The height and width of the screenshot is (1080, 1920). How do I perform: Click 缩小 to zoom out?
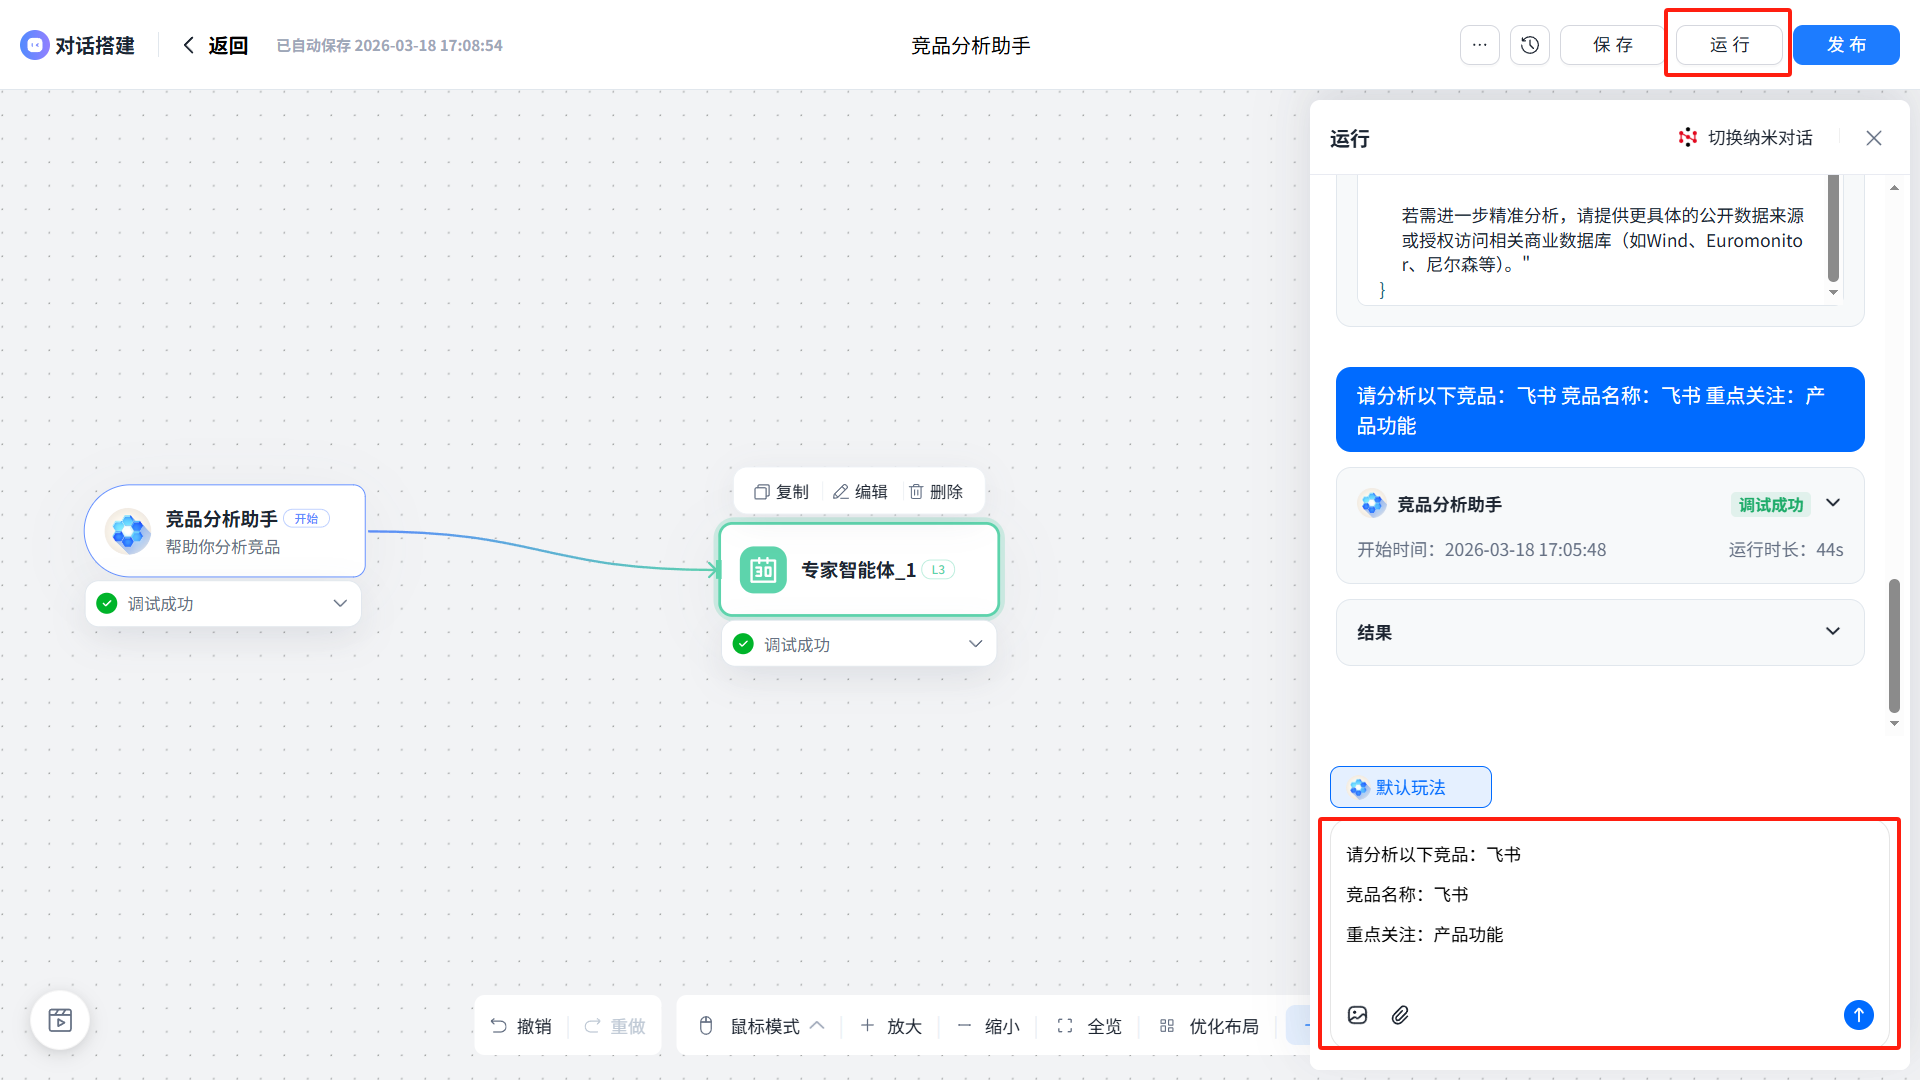pos(988,1026)
